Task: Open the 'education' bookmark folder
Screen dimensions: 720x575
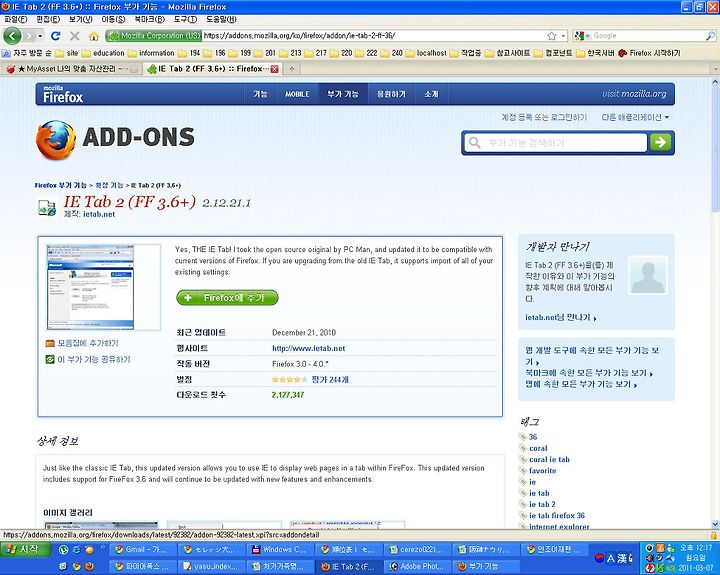Action: click(x=103, y=53)
